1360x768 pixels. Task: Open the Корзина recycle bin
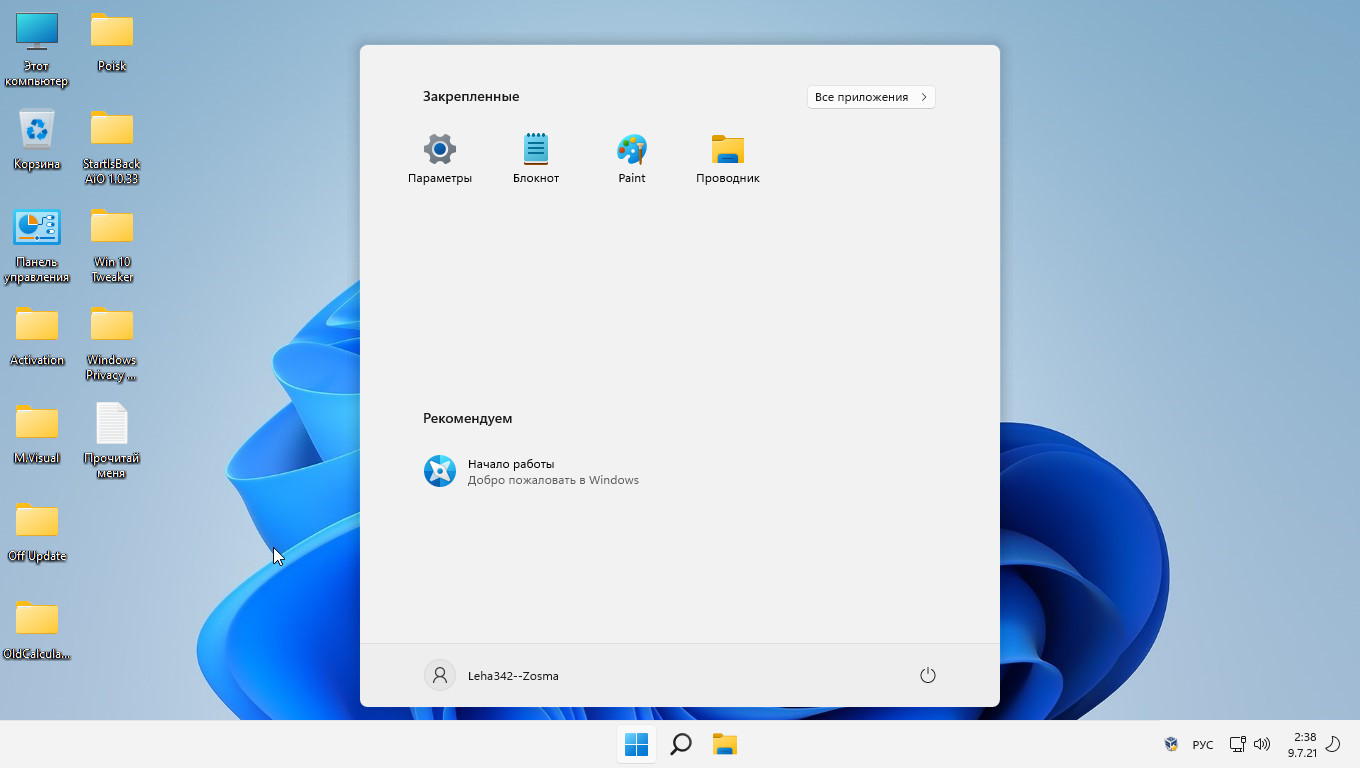coord(37,135)
